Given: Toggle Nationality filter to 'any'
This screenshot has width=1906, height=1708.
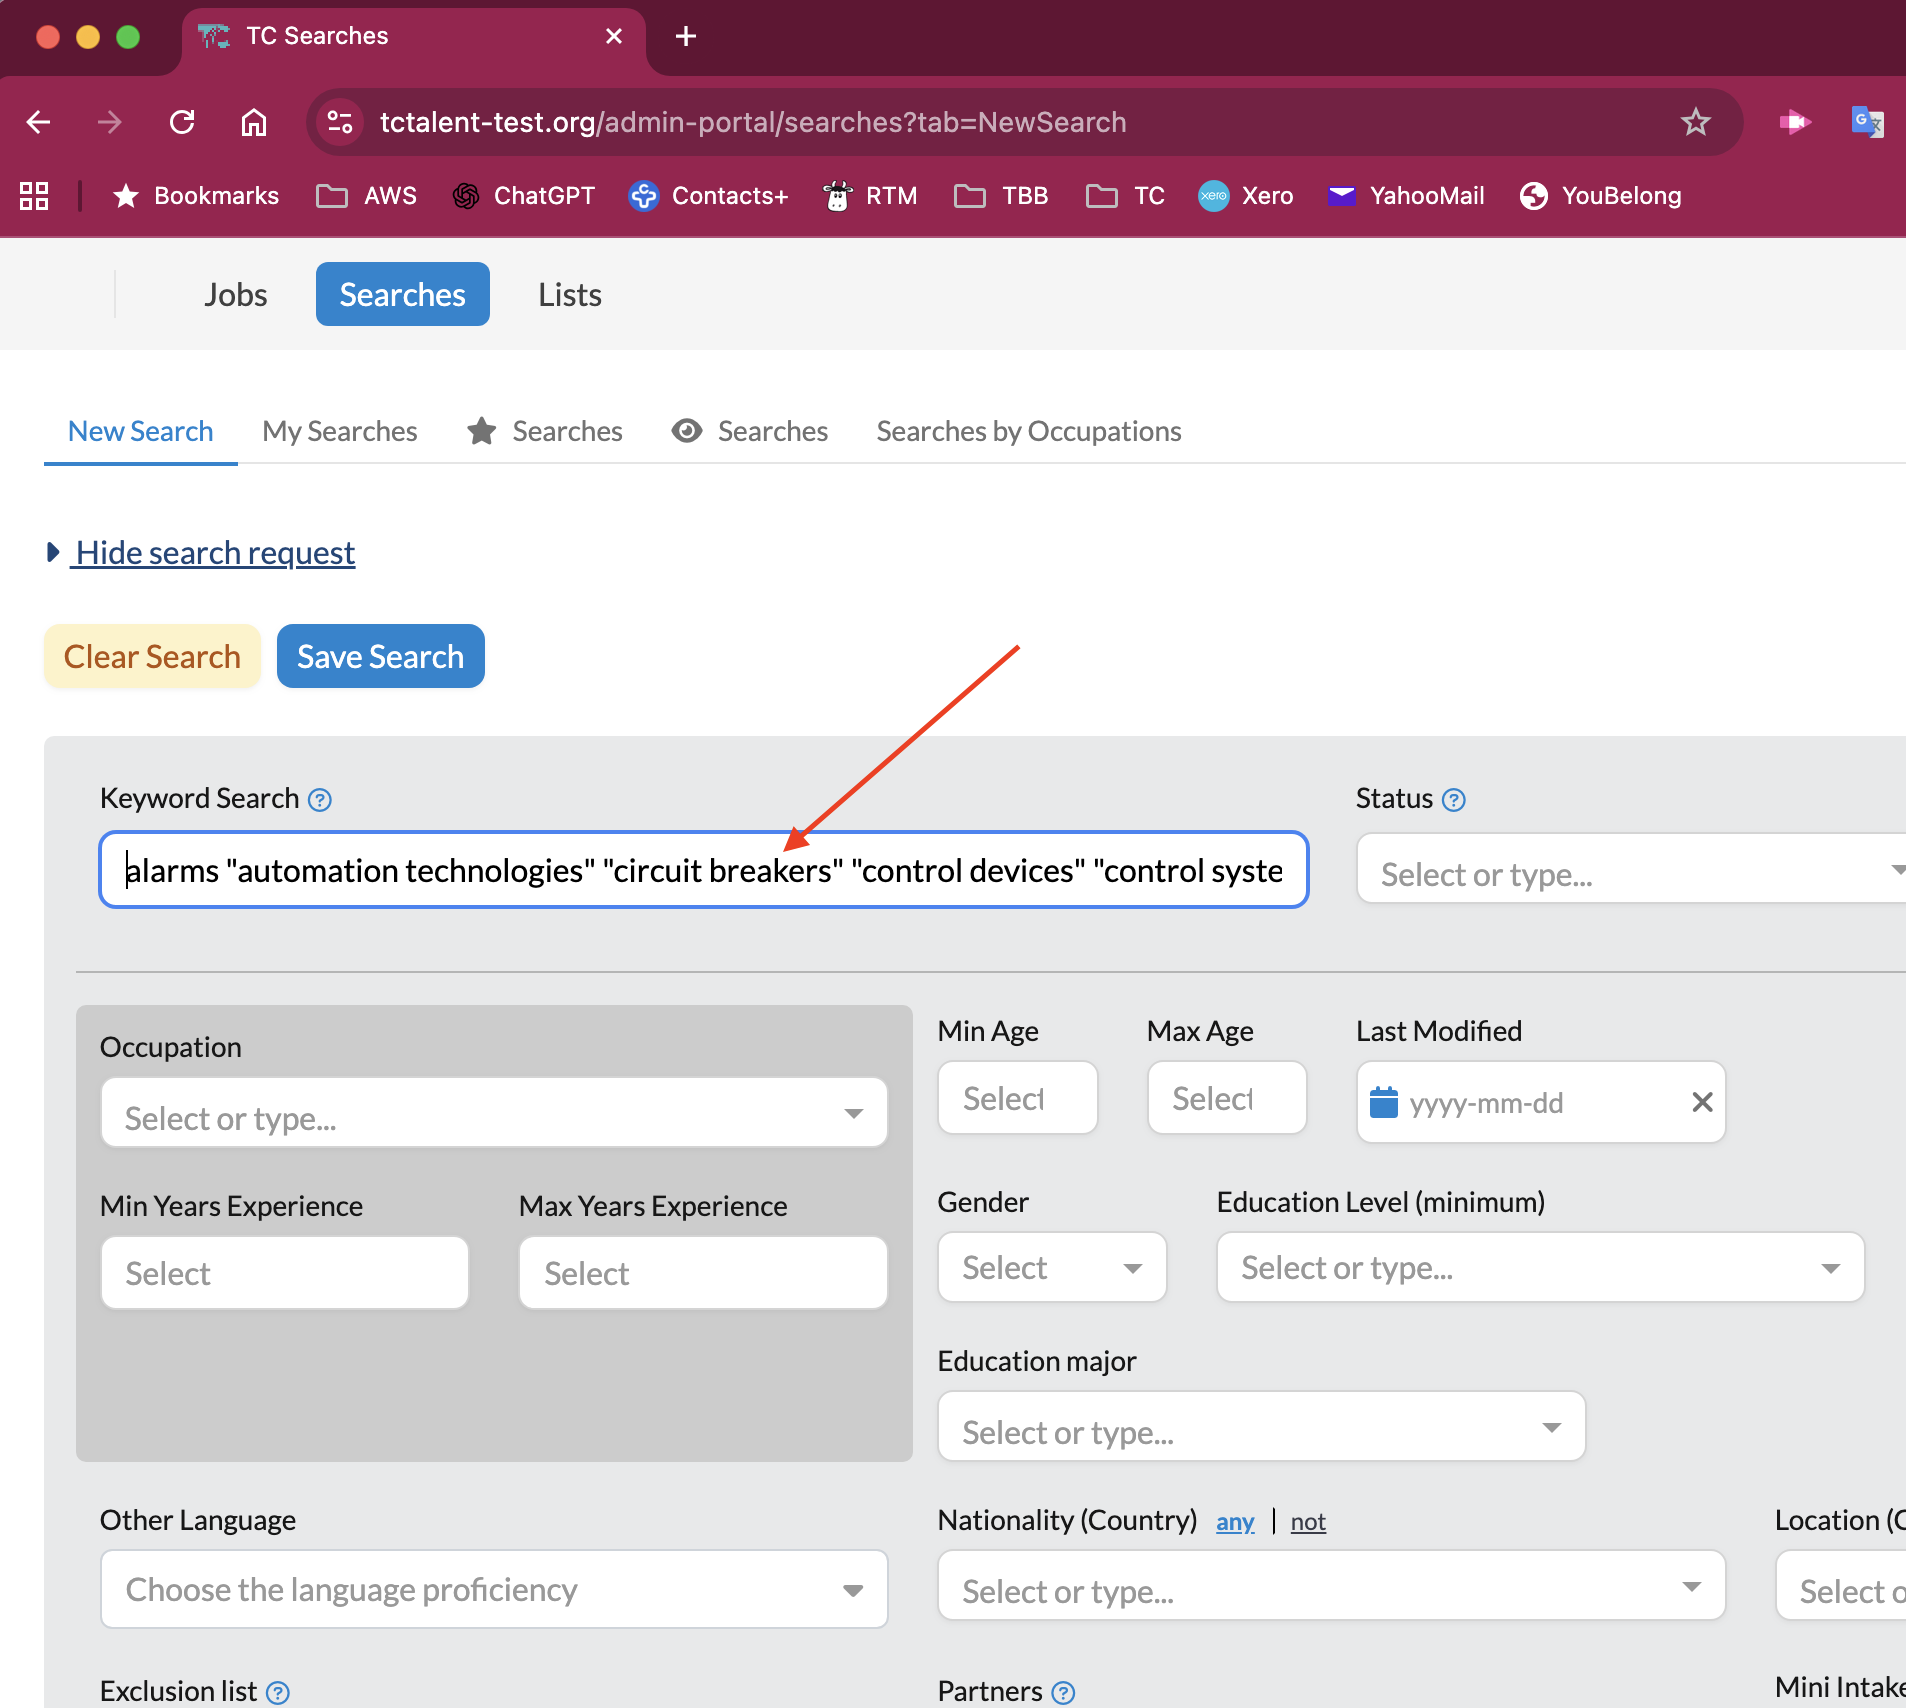Looking at the screenshot, I should tap(1235, 1521).
